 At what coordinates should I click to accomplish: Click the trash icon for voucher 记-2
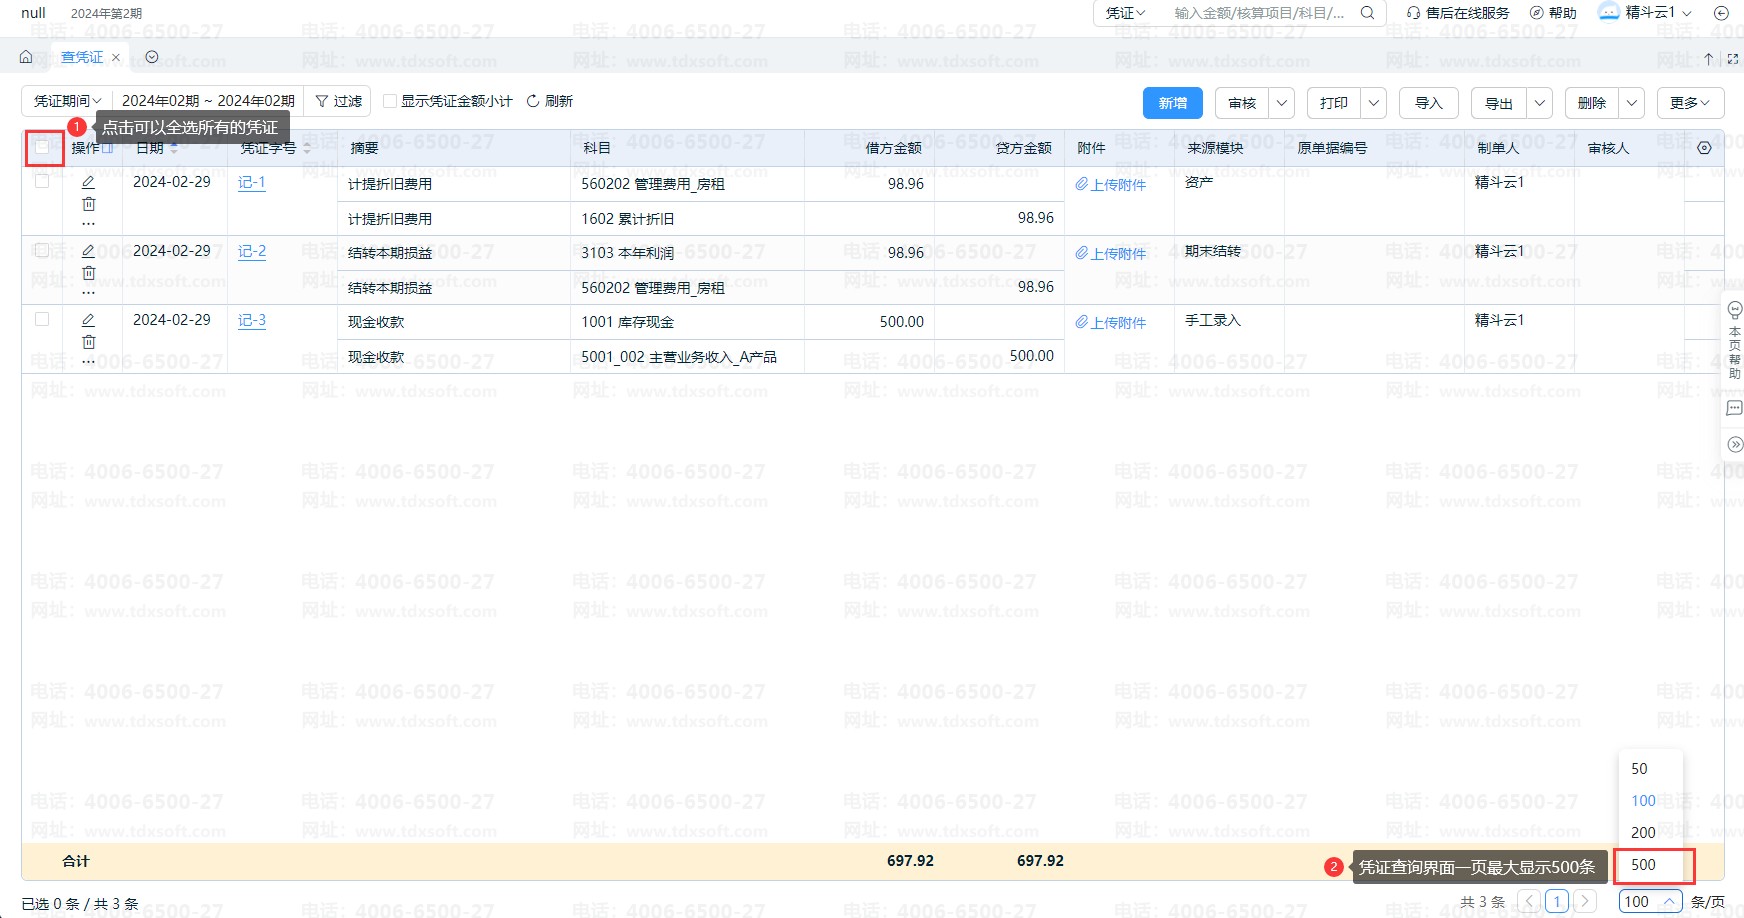click(88, 273)
